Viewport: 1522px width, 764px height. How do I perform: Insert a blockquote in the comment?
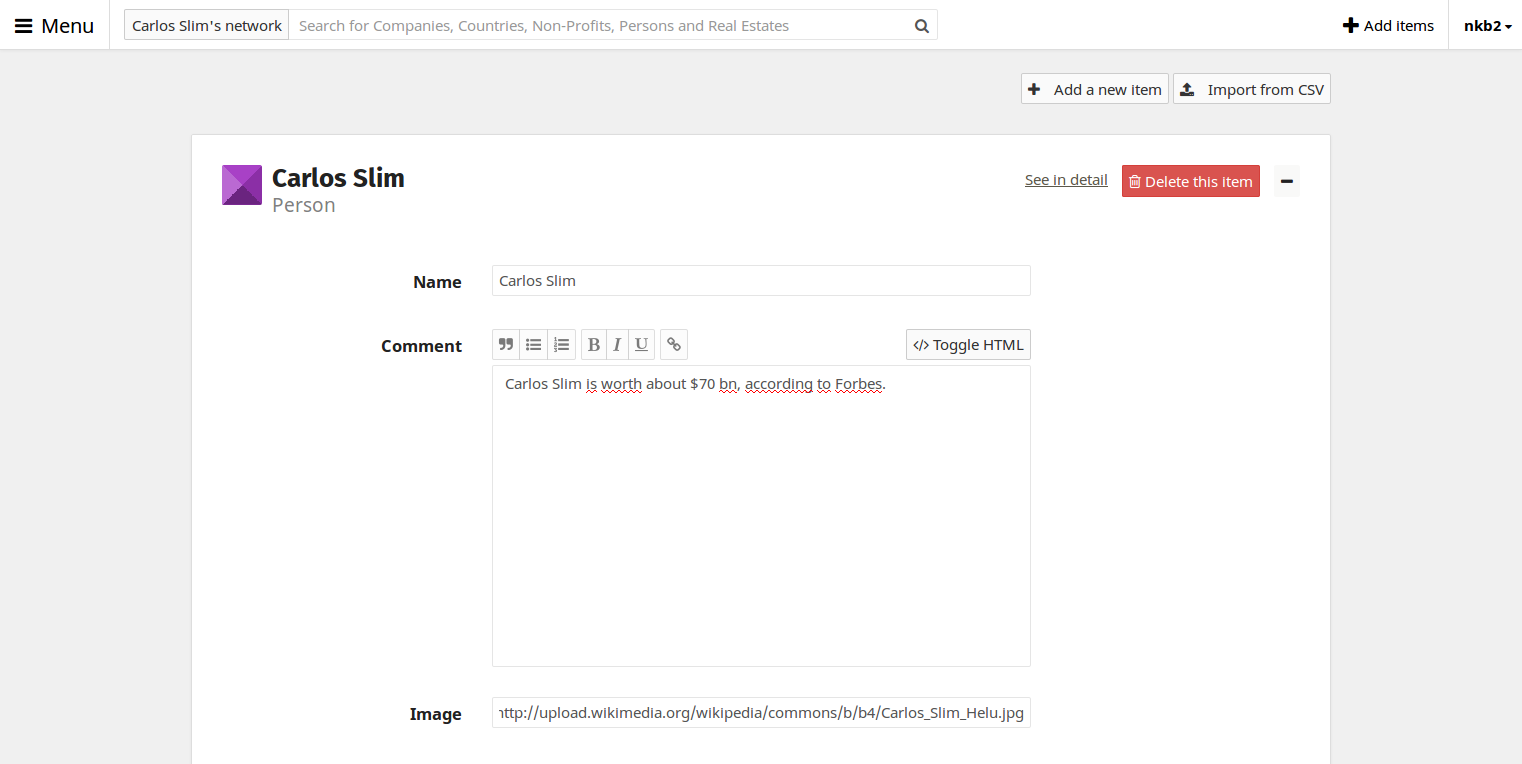pos(506,344)
